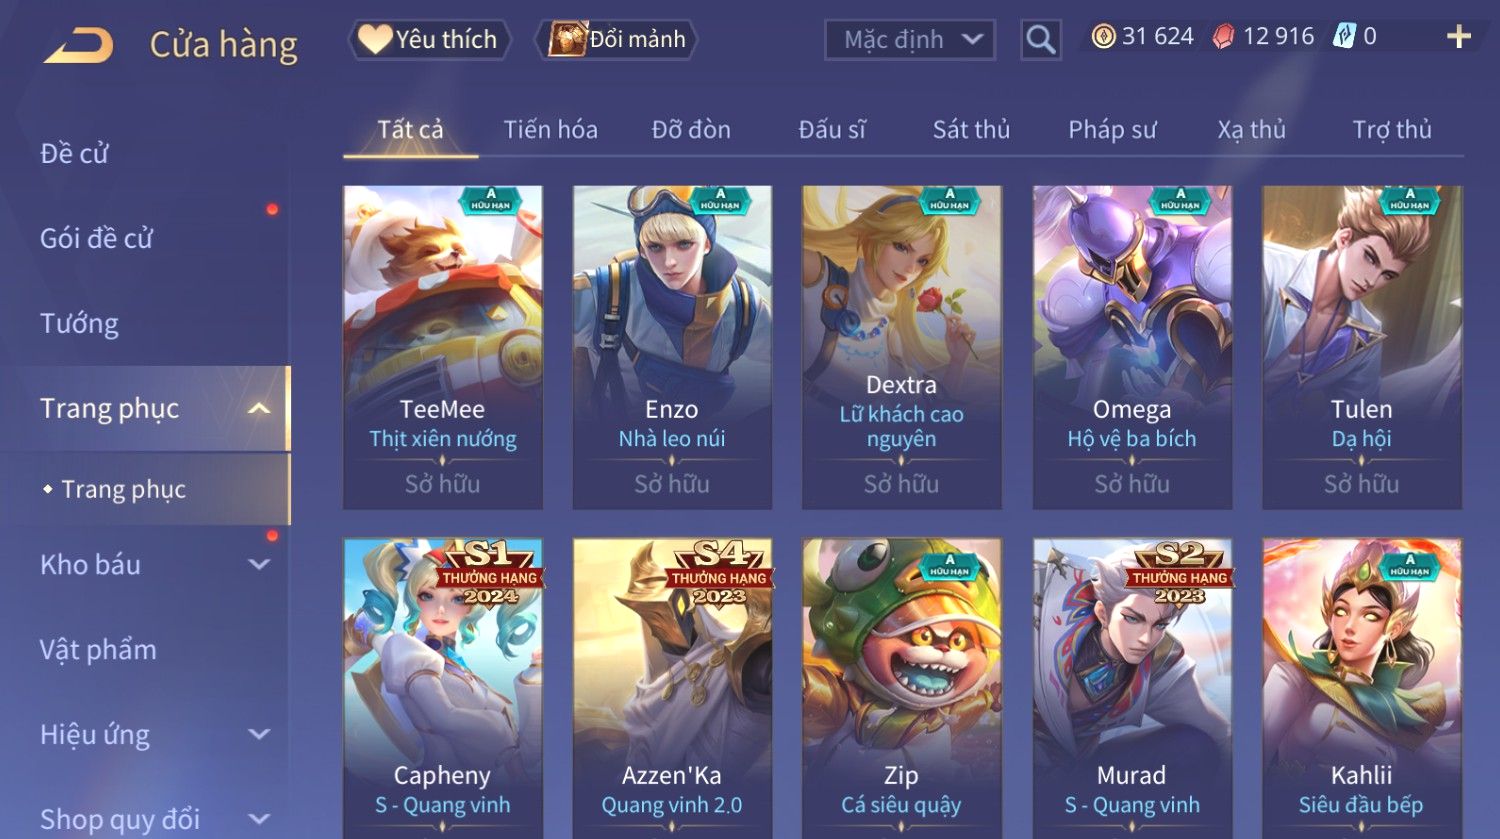Select the TeeMee Thịt xiên nướng skin card
The width and height of the screenshot is (1500, 839).
443,347
